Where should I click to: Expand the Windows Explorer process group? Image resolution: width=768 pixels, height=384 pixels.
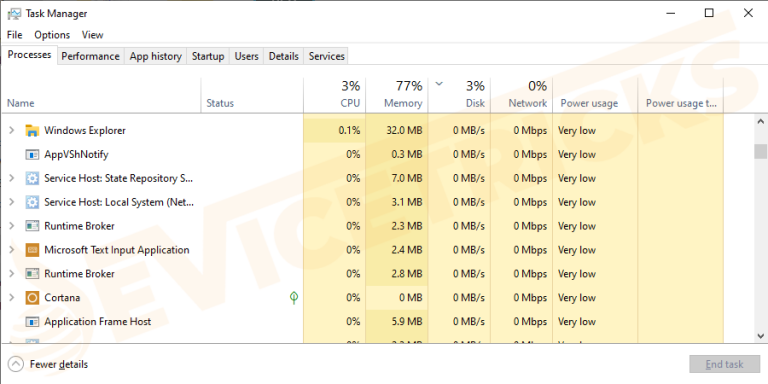coord(12,130)
